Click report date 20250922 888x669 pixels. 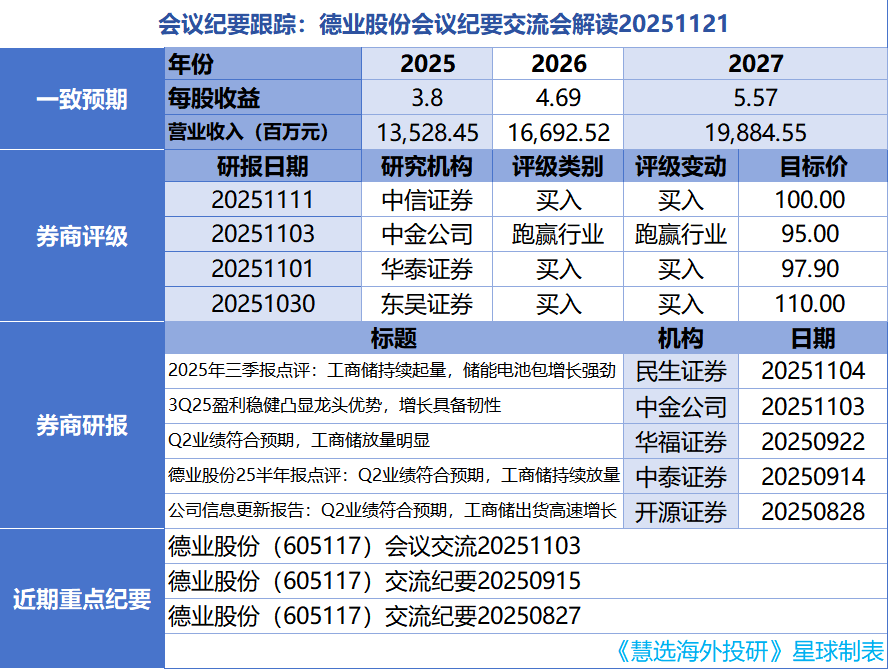point(813,441)
